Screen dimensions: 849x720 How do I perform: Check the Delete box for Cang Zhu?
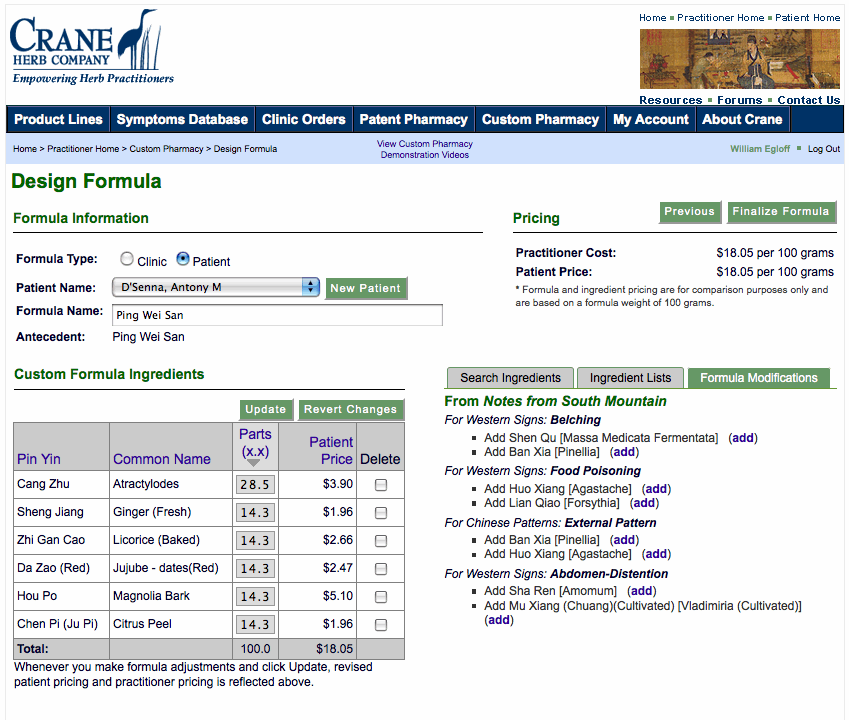[x=381, y=485]
